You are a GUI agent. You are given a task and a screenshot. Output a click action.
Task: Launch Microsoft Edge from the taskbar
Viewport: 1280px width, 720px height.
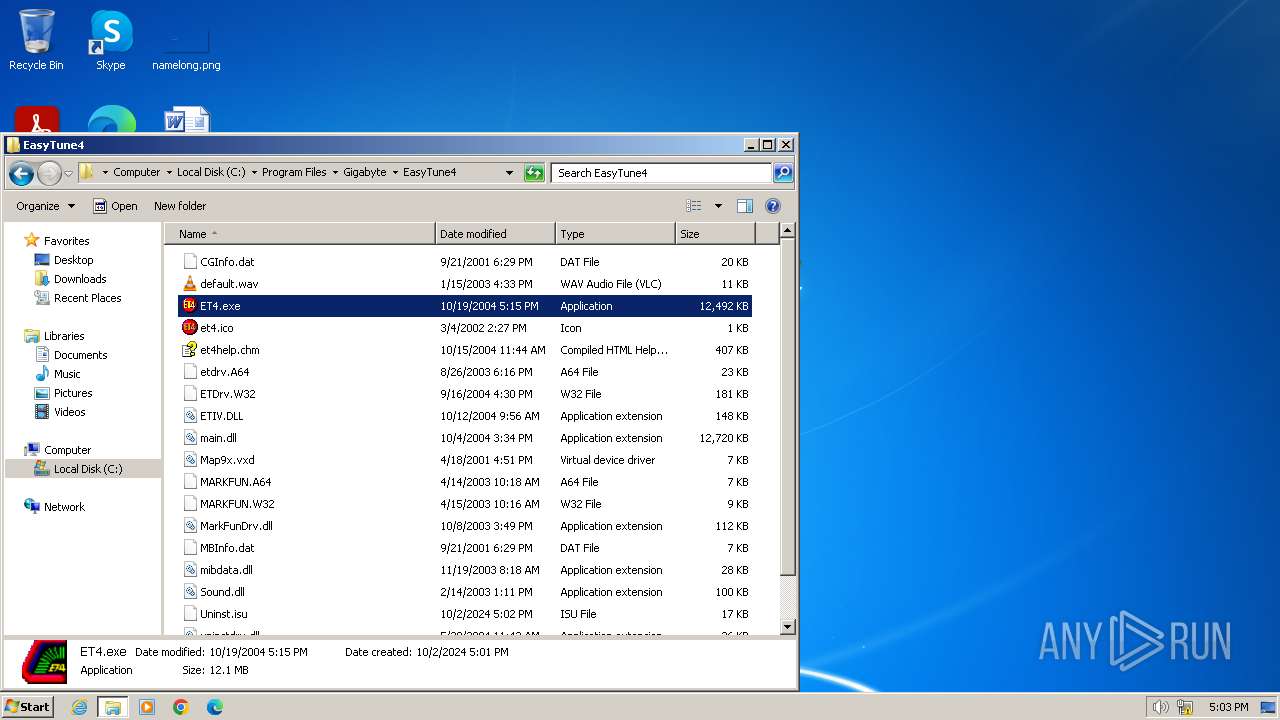point(214,707)
